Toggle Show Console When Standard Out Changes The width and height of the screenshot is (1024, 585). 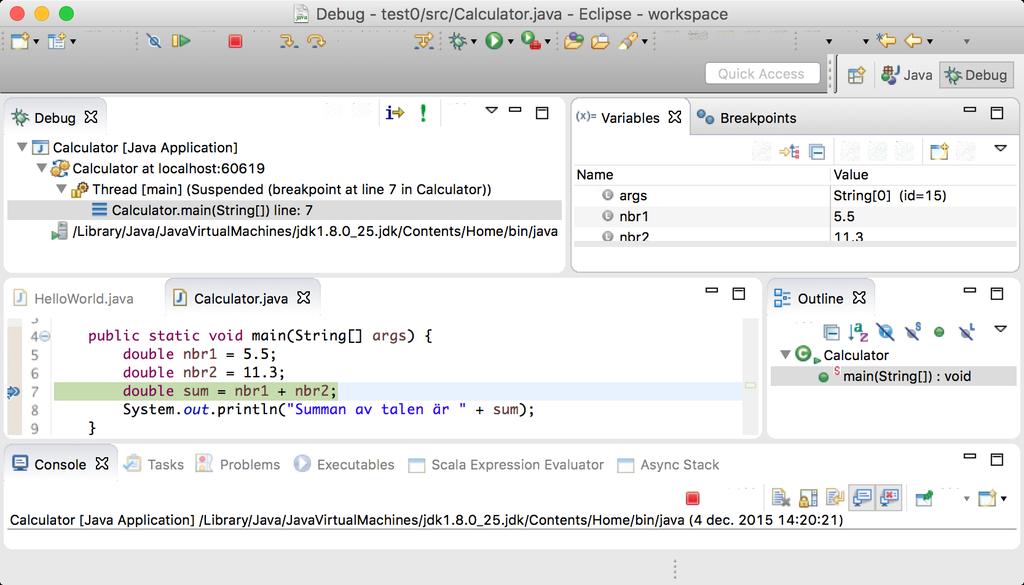pyautogui.click(x=862, y=499)
